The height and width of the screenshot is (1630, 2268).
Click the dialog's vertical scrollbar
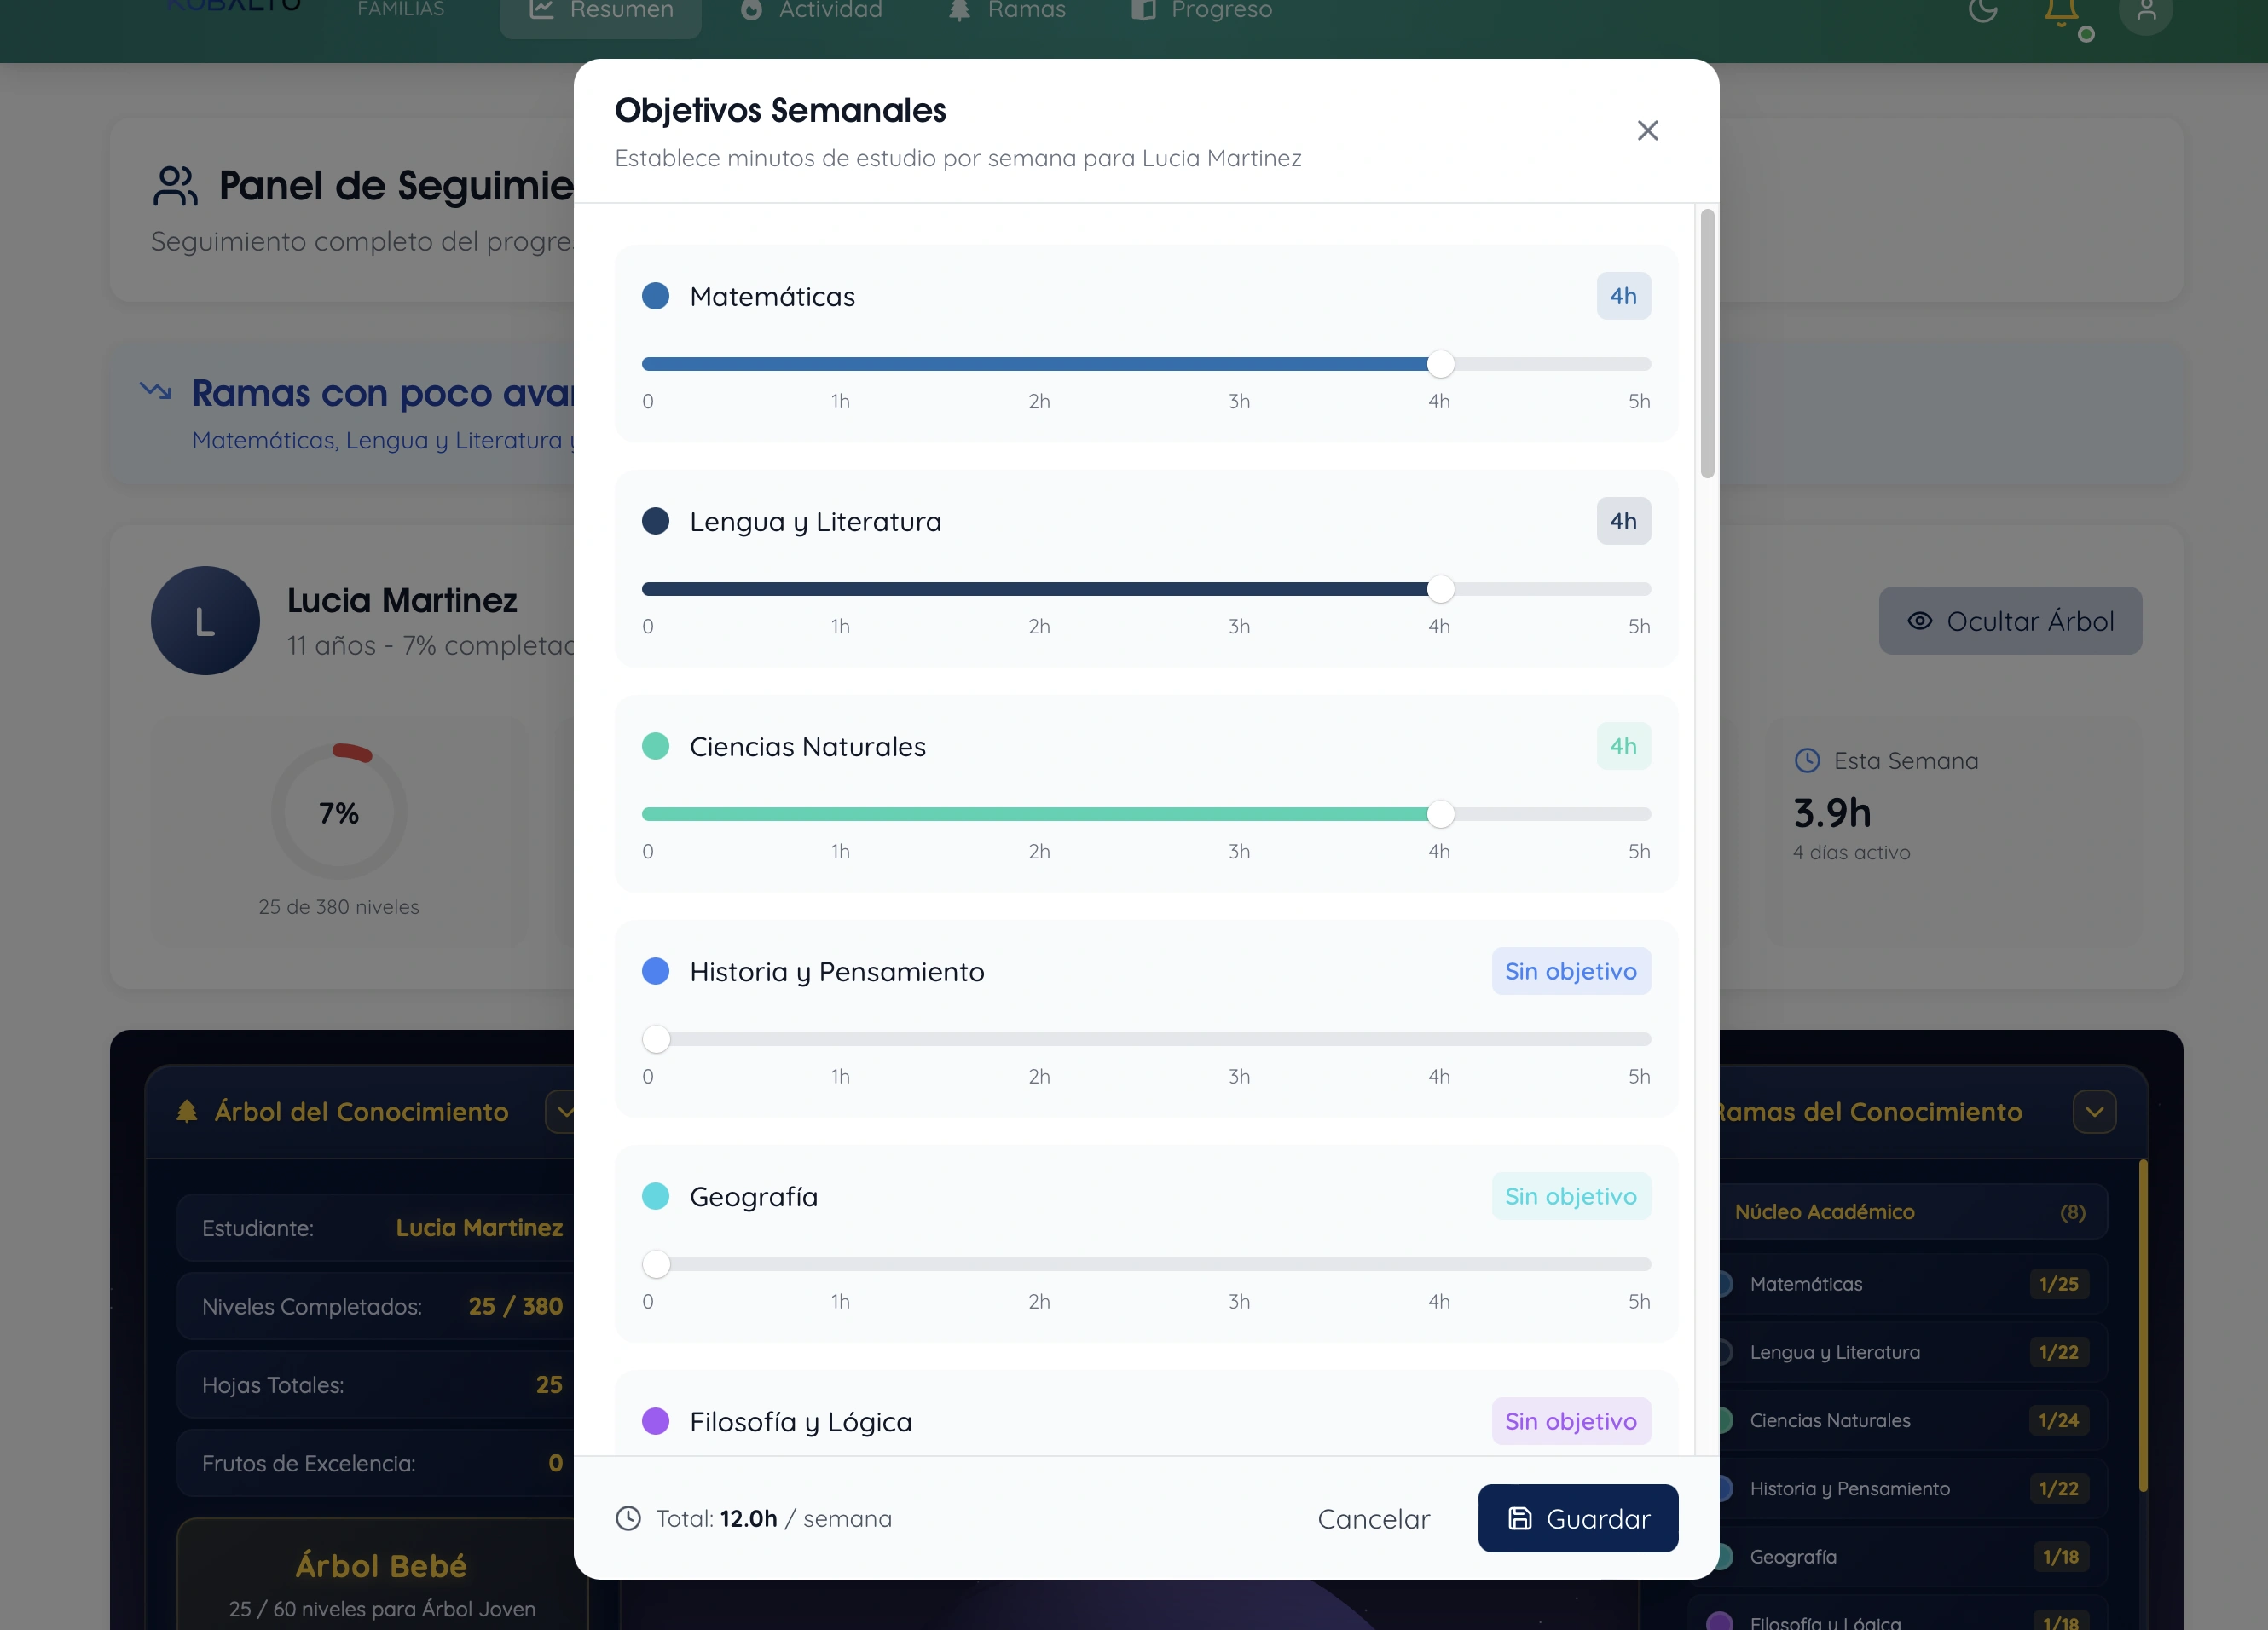click(1707, 344)
